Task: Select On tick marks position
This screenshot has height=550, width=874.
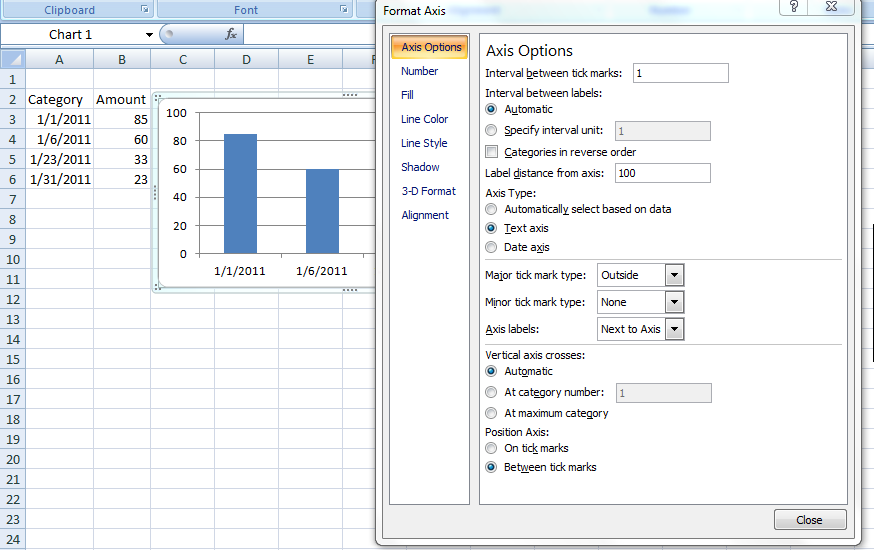Action: (491, 448)
